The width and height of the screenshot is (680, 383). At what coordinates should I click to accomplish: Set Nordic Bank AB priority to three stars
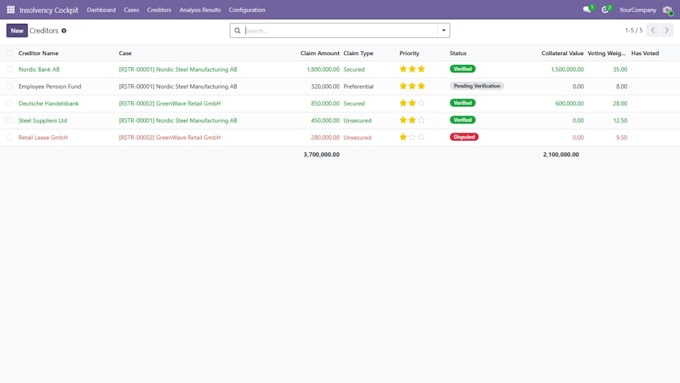click(x=421, y=69)
